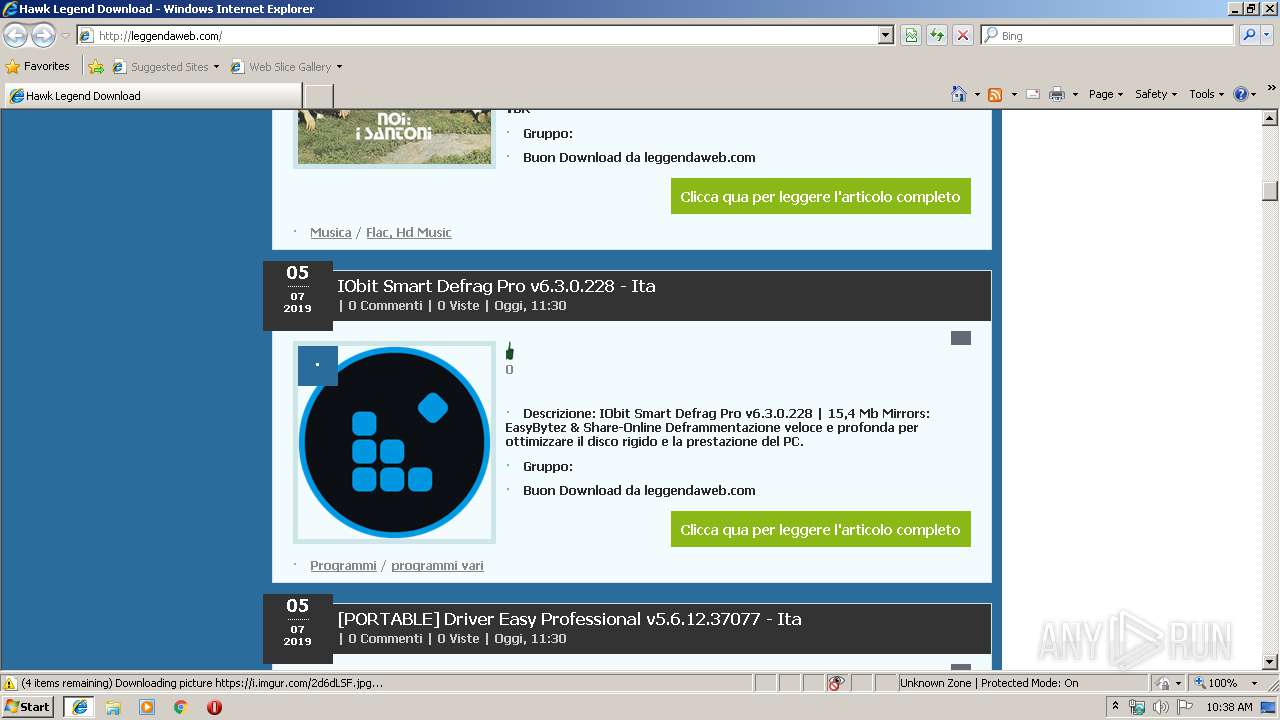Expand the address bar history dropdown
Image resolution: width=1280 pixels, height=720 pixels.
pyautogui.click(x=886, y=36)
